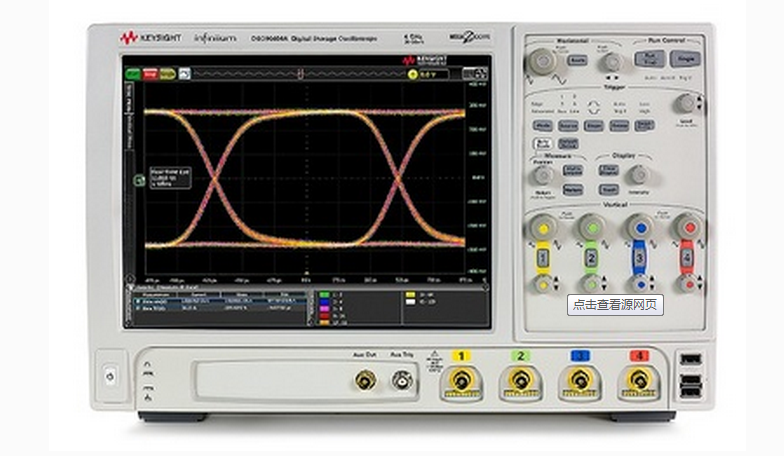
Task: Click the Aux Out BNC connector
Action: click(x=366, y=380)
